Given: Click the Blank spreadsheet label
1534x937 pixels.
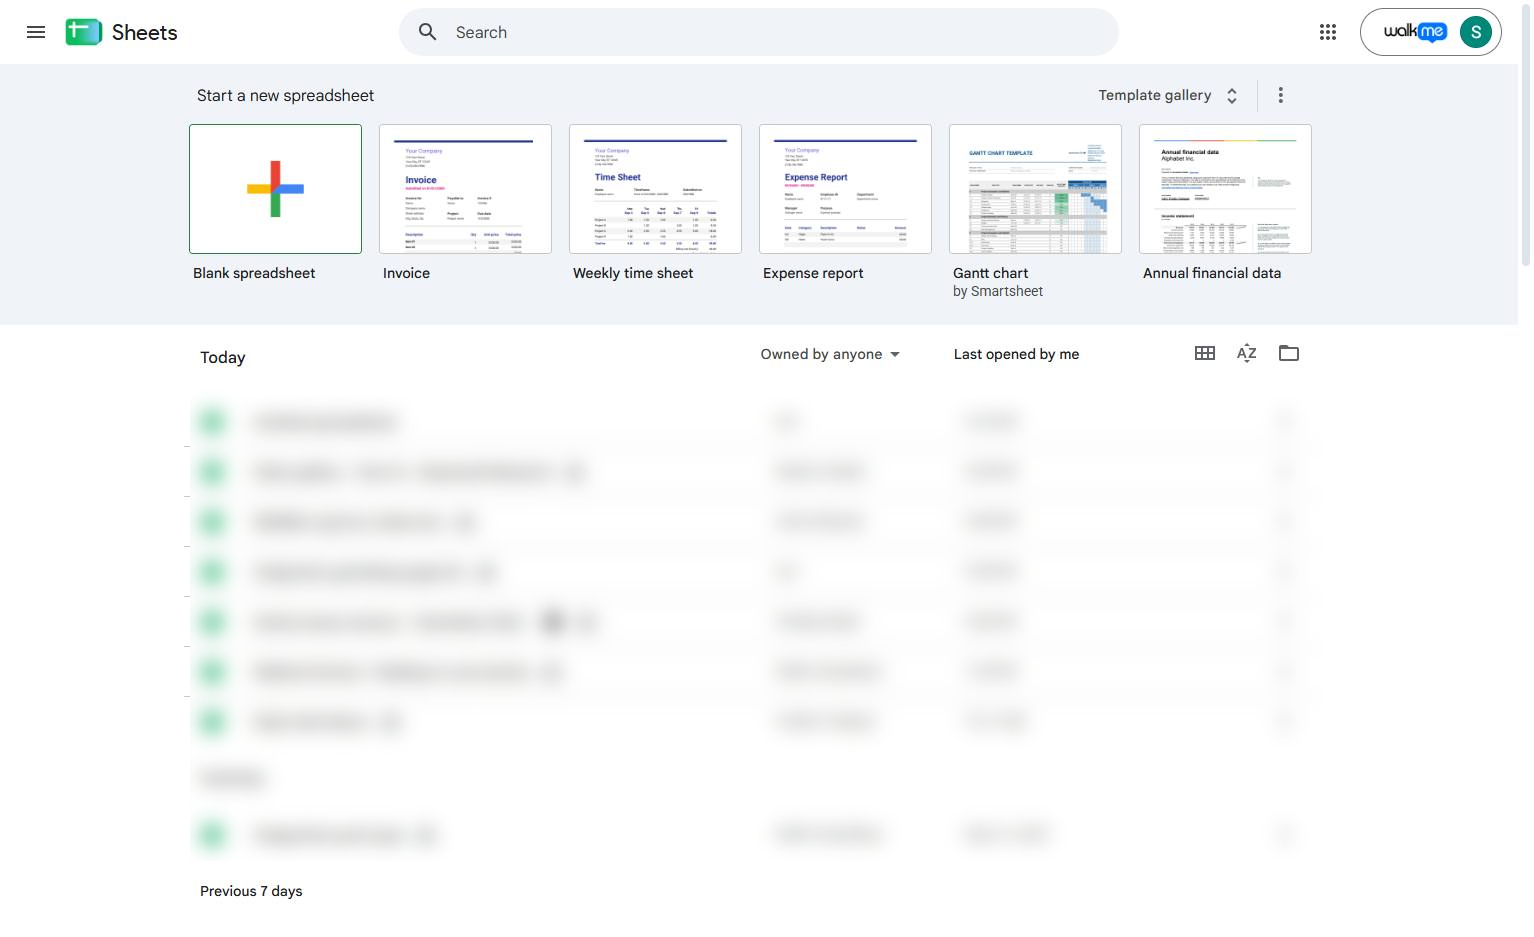Looking at the screenshot, I should (x=254, y=273).
